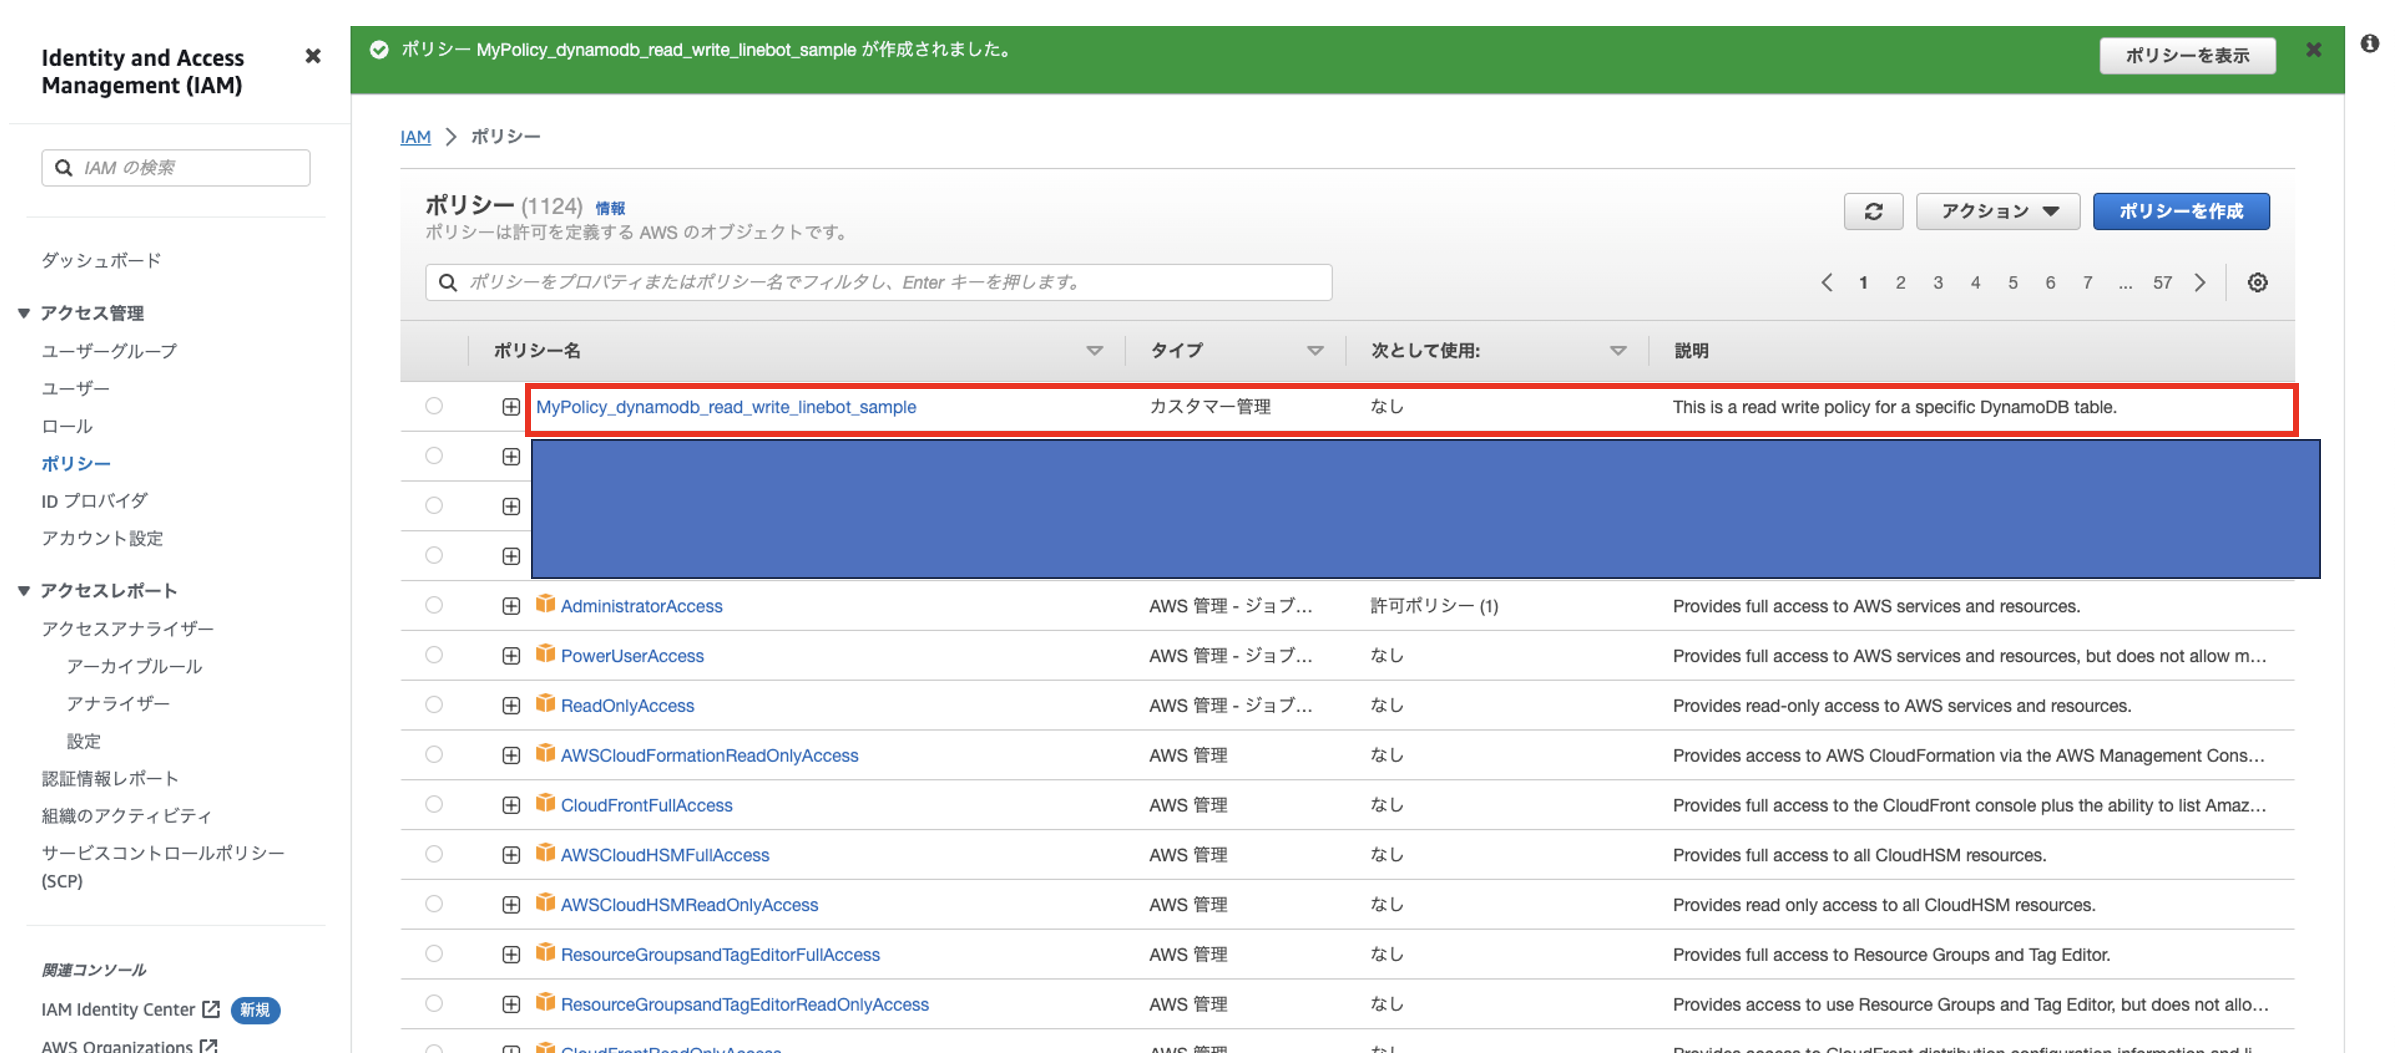The height and width of the screenshot is (1058, 2398).
Task: Click the IAM Identity Center external link icon
Action: 210,1009
